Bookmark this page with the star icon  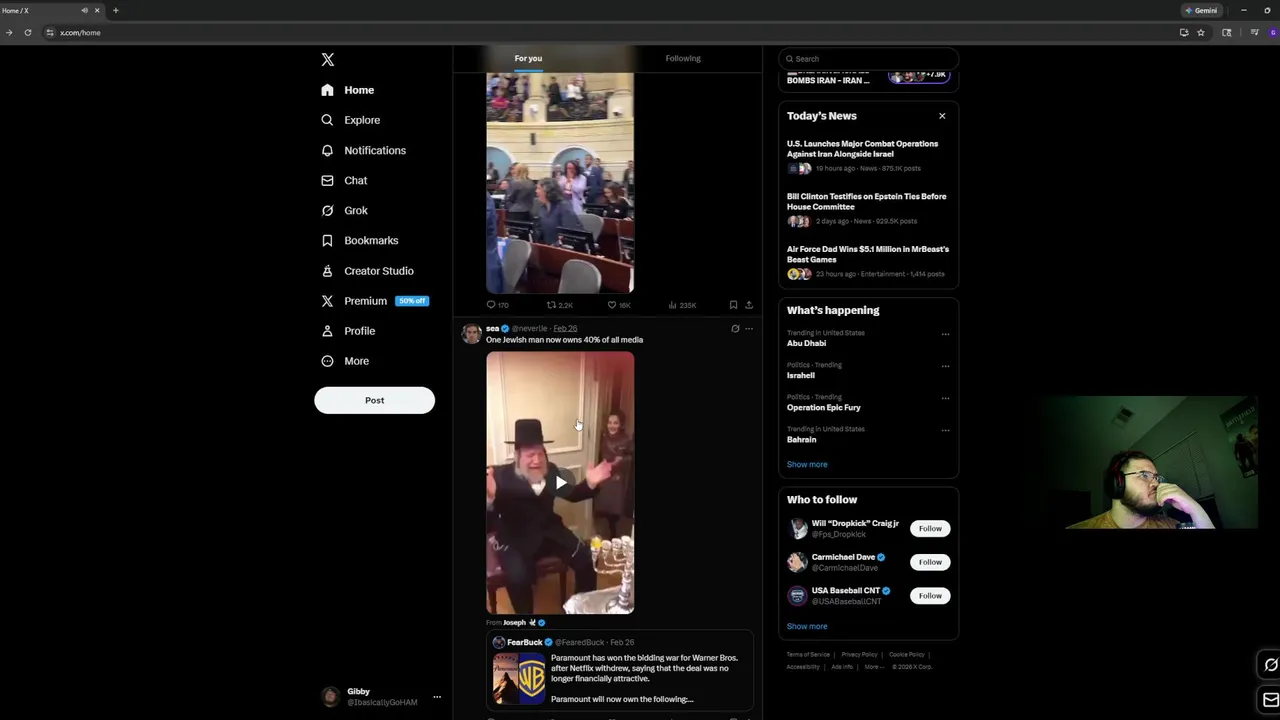coord(1201,32)
